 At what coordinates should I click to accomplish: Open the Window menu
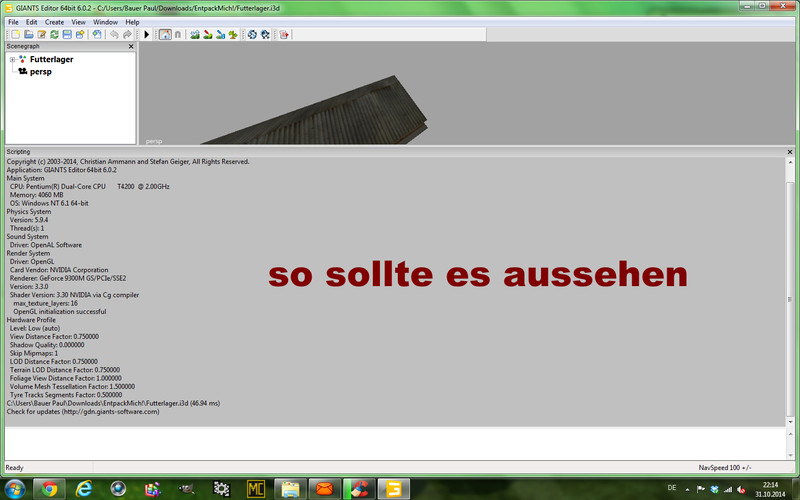pos(105,22)
